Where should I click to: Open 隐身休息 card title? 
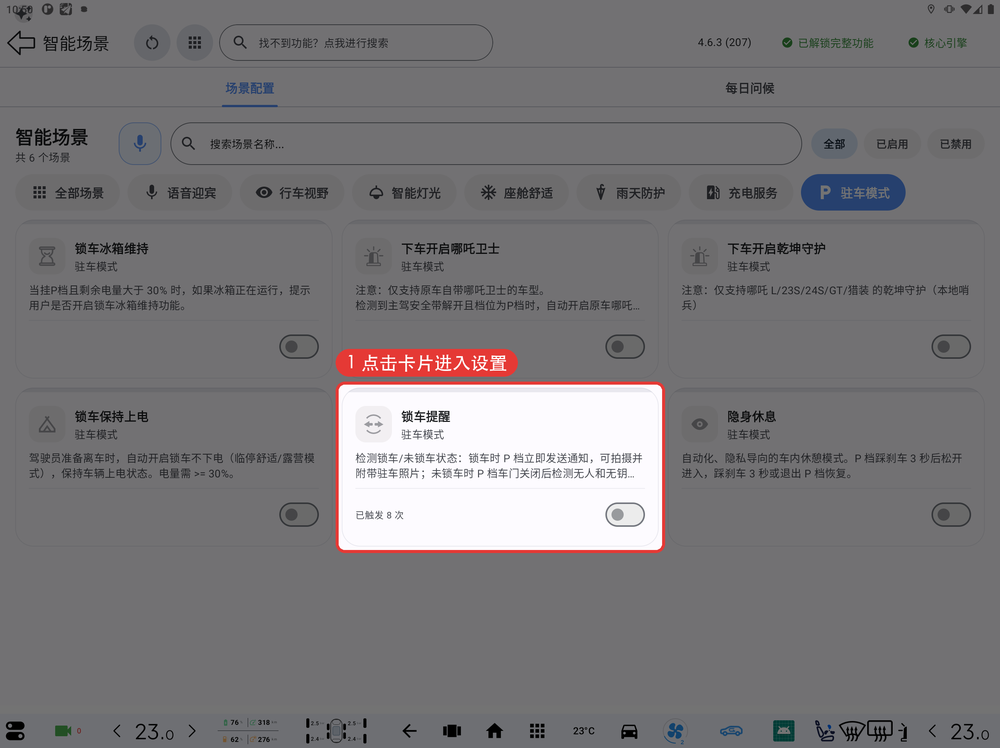752,416
